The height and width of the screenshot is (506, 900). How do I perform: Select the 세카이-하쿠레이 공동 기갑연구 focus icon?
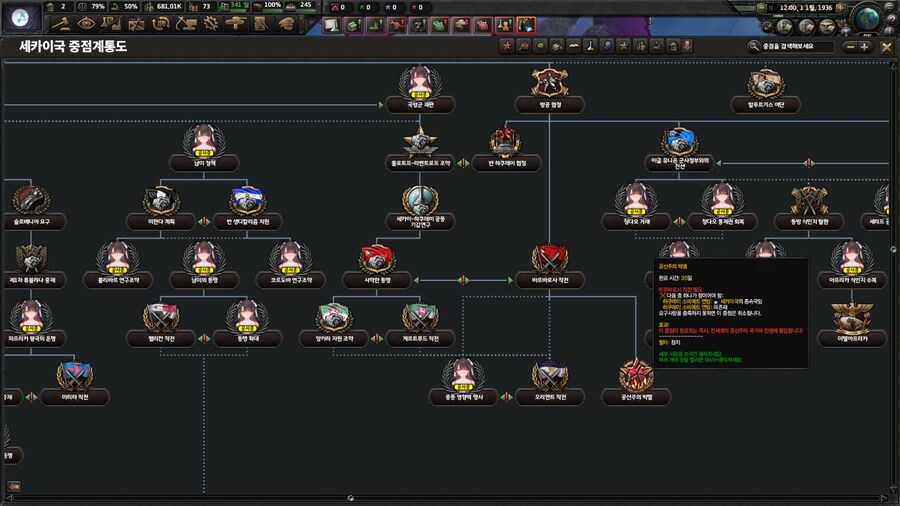coord(420,201)
